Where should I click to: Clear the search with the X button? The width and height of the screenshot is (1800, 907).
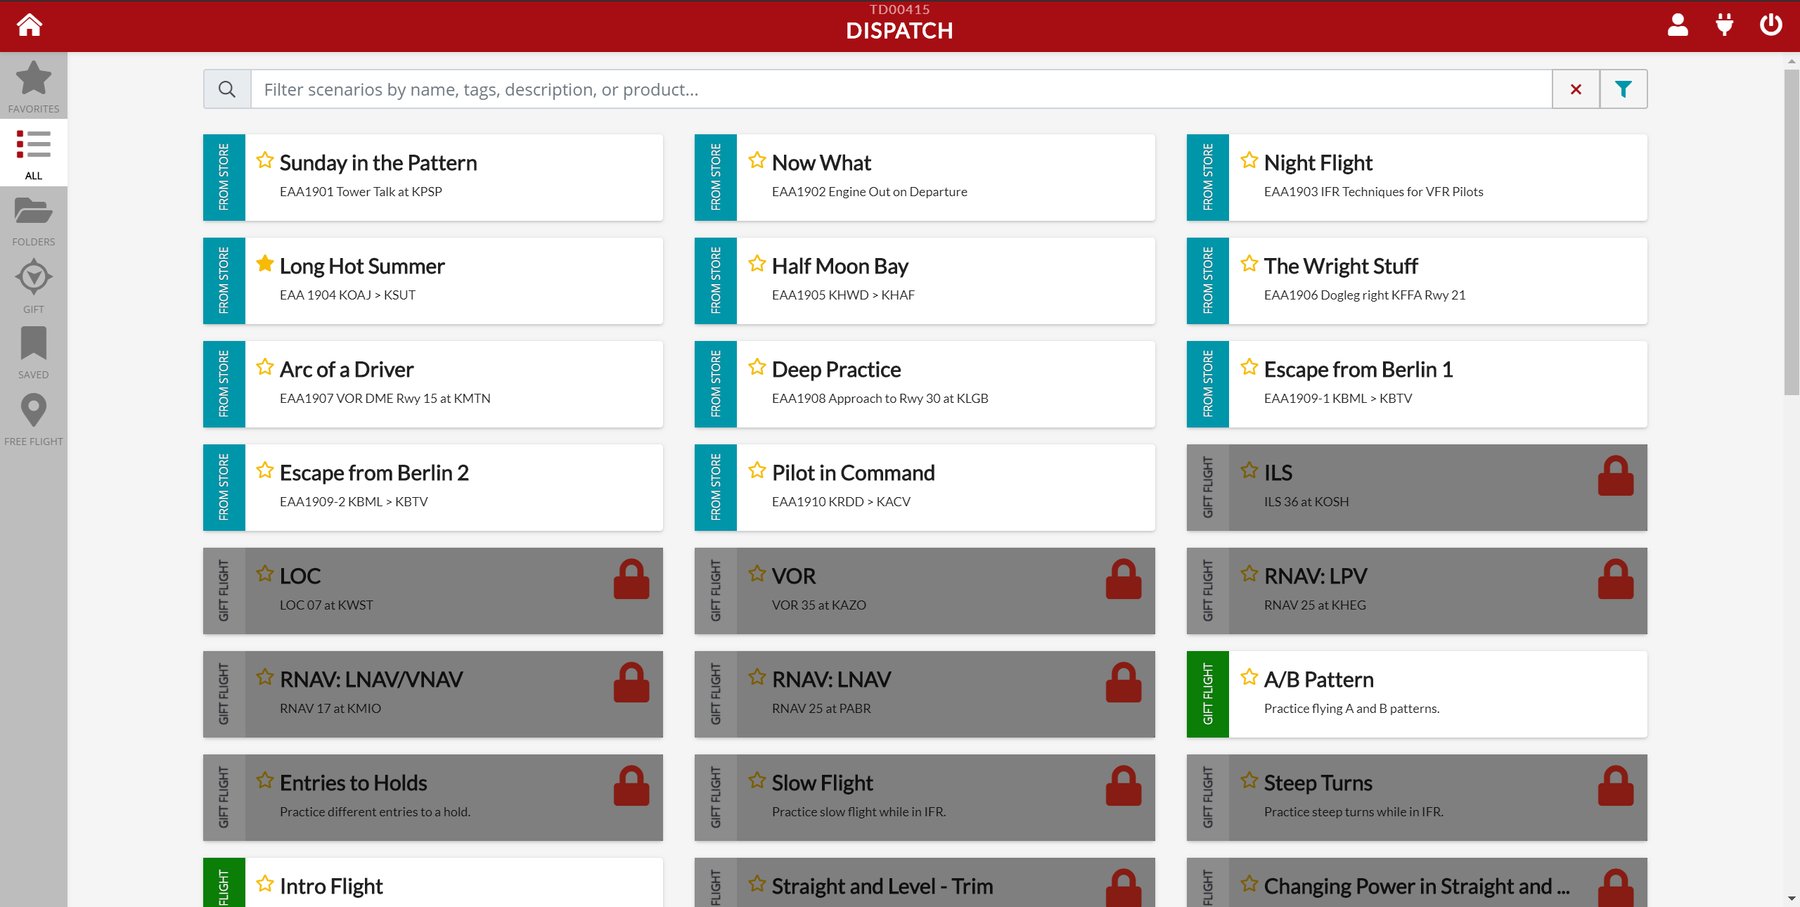(1575, 89)
